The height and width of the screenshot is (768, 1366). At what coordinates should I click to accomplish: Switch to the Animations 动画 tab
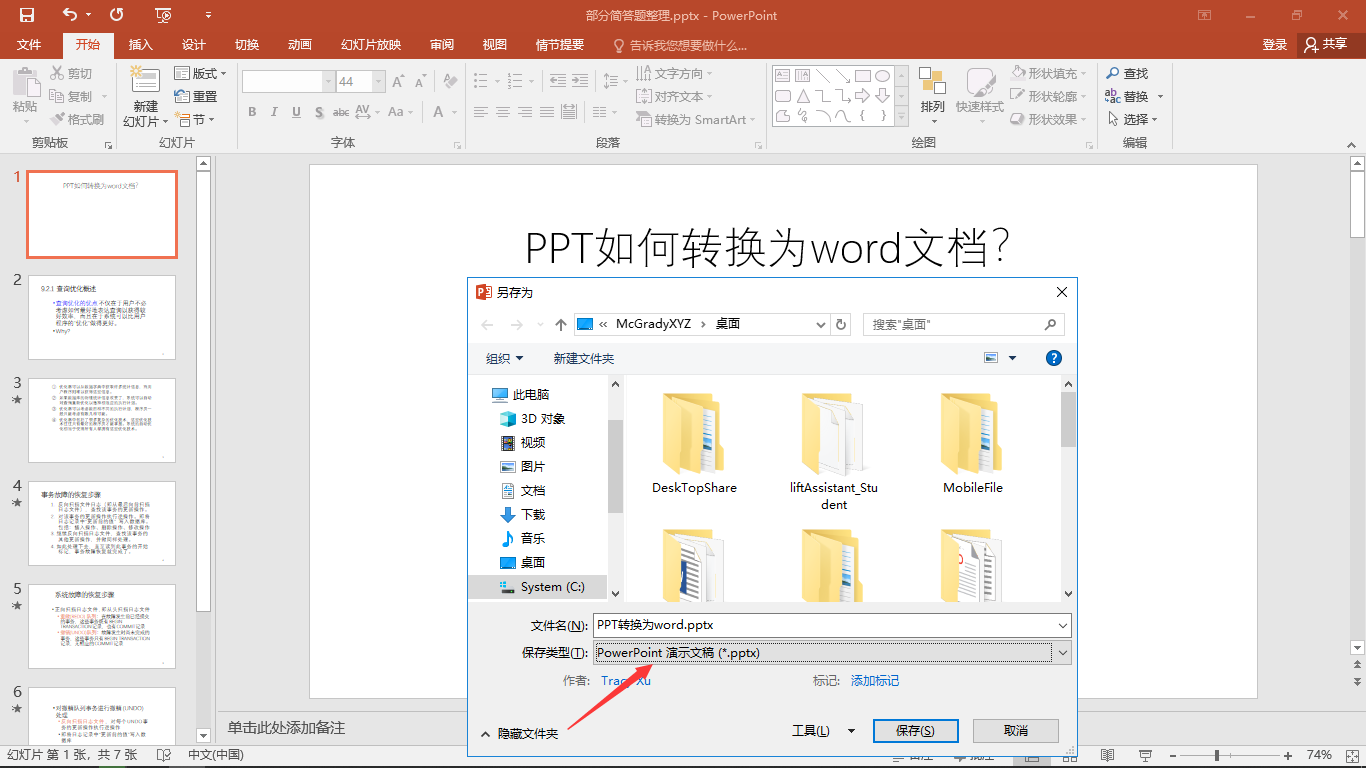tap(300, 45)
